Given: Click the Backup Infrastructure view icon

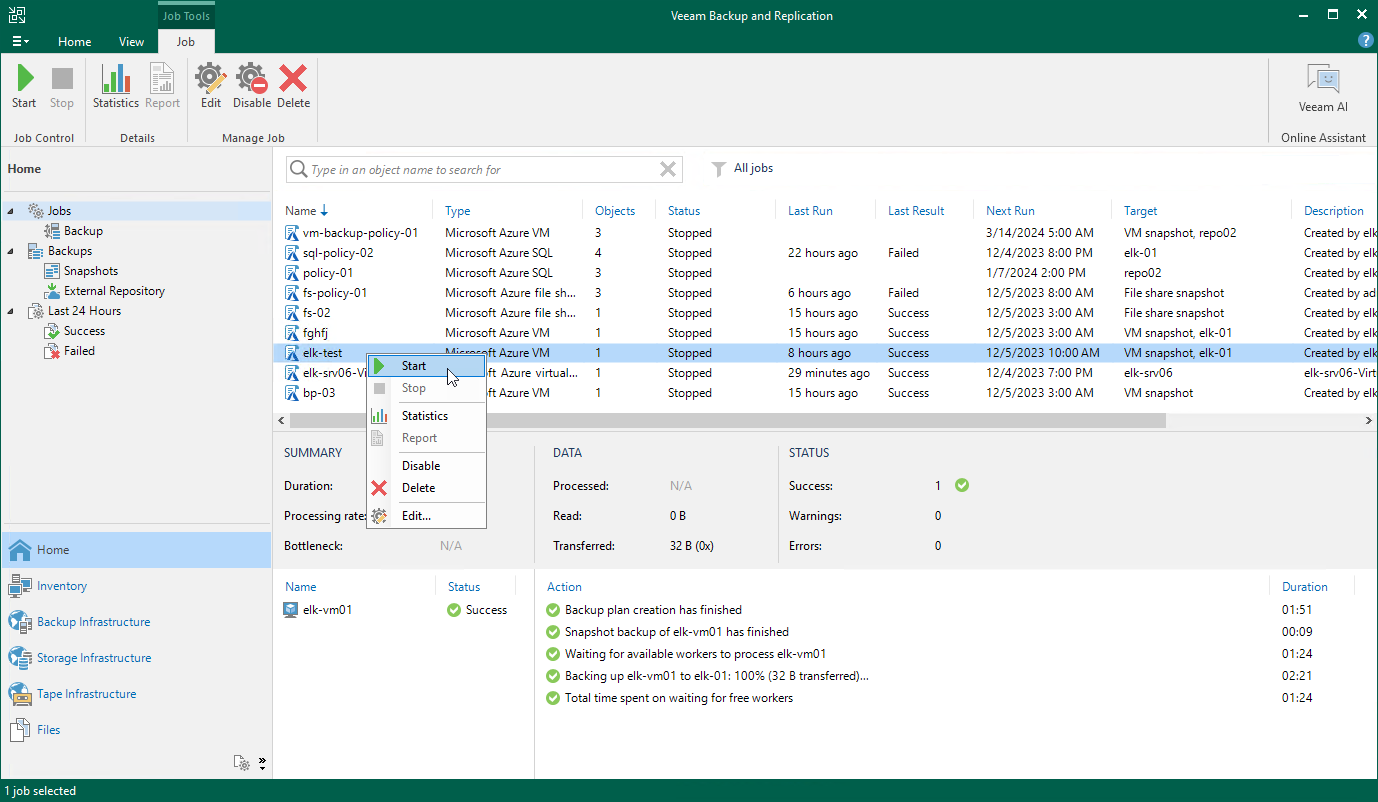Looking at the screenshot, I should coord(20,622).
